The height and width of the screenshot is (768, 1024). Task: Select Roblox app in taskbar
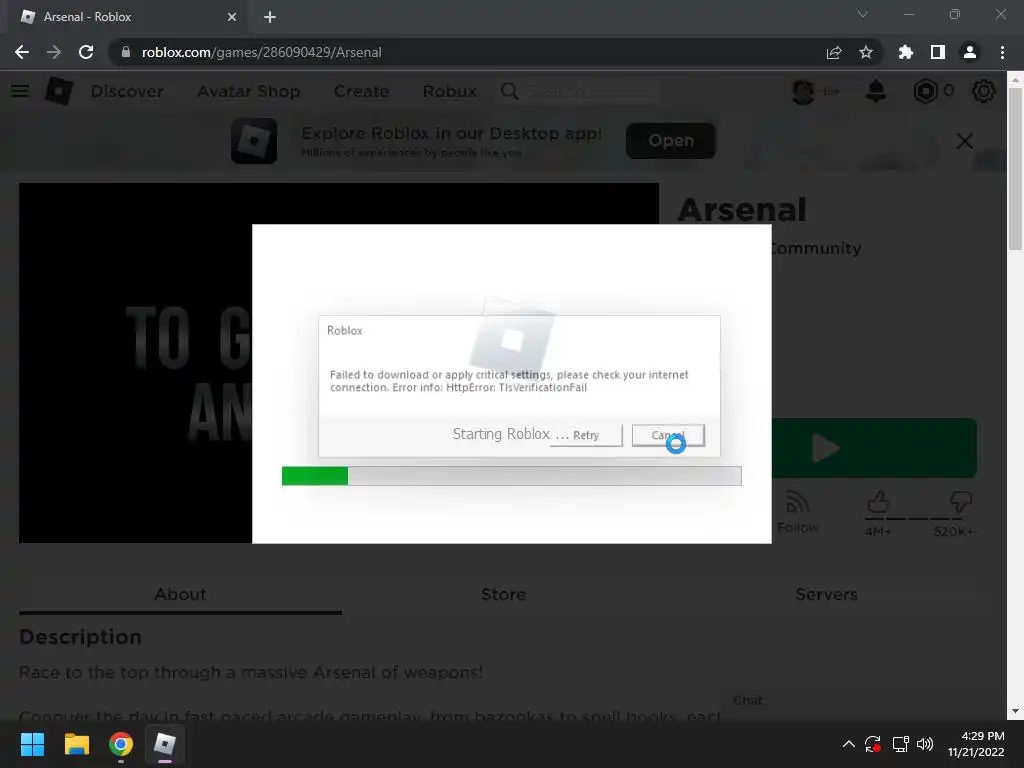tap(165, 744)
